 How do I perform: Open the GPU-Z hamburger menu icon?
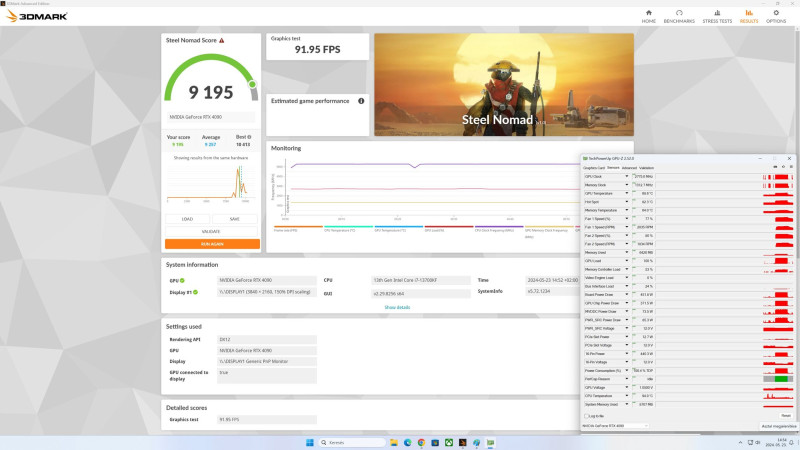791,167
